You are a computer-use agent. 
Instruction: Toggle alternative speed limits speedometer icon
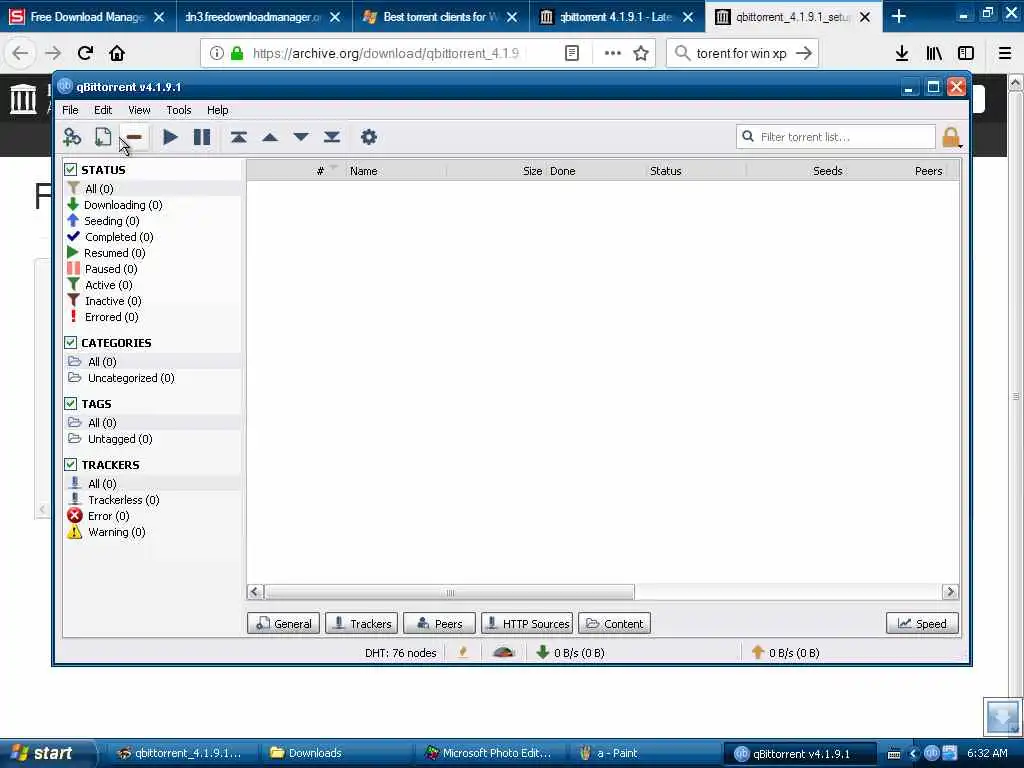pos(504,652)
